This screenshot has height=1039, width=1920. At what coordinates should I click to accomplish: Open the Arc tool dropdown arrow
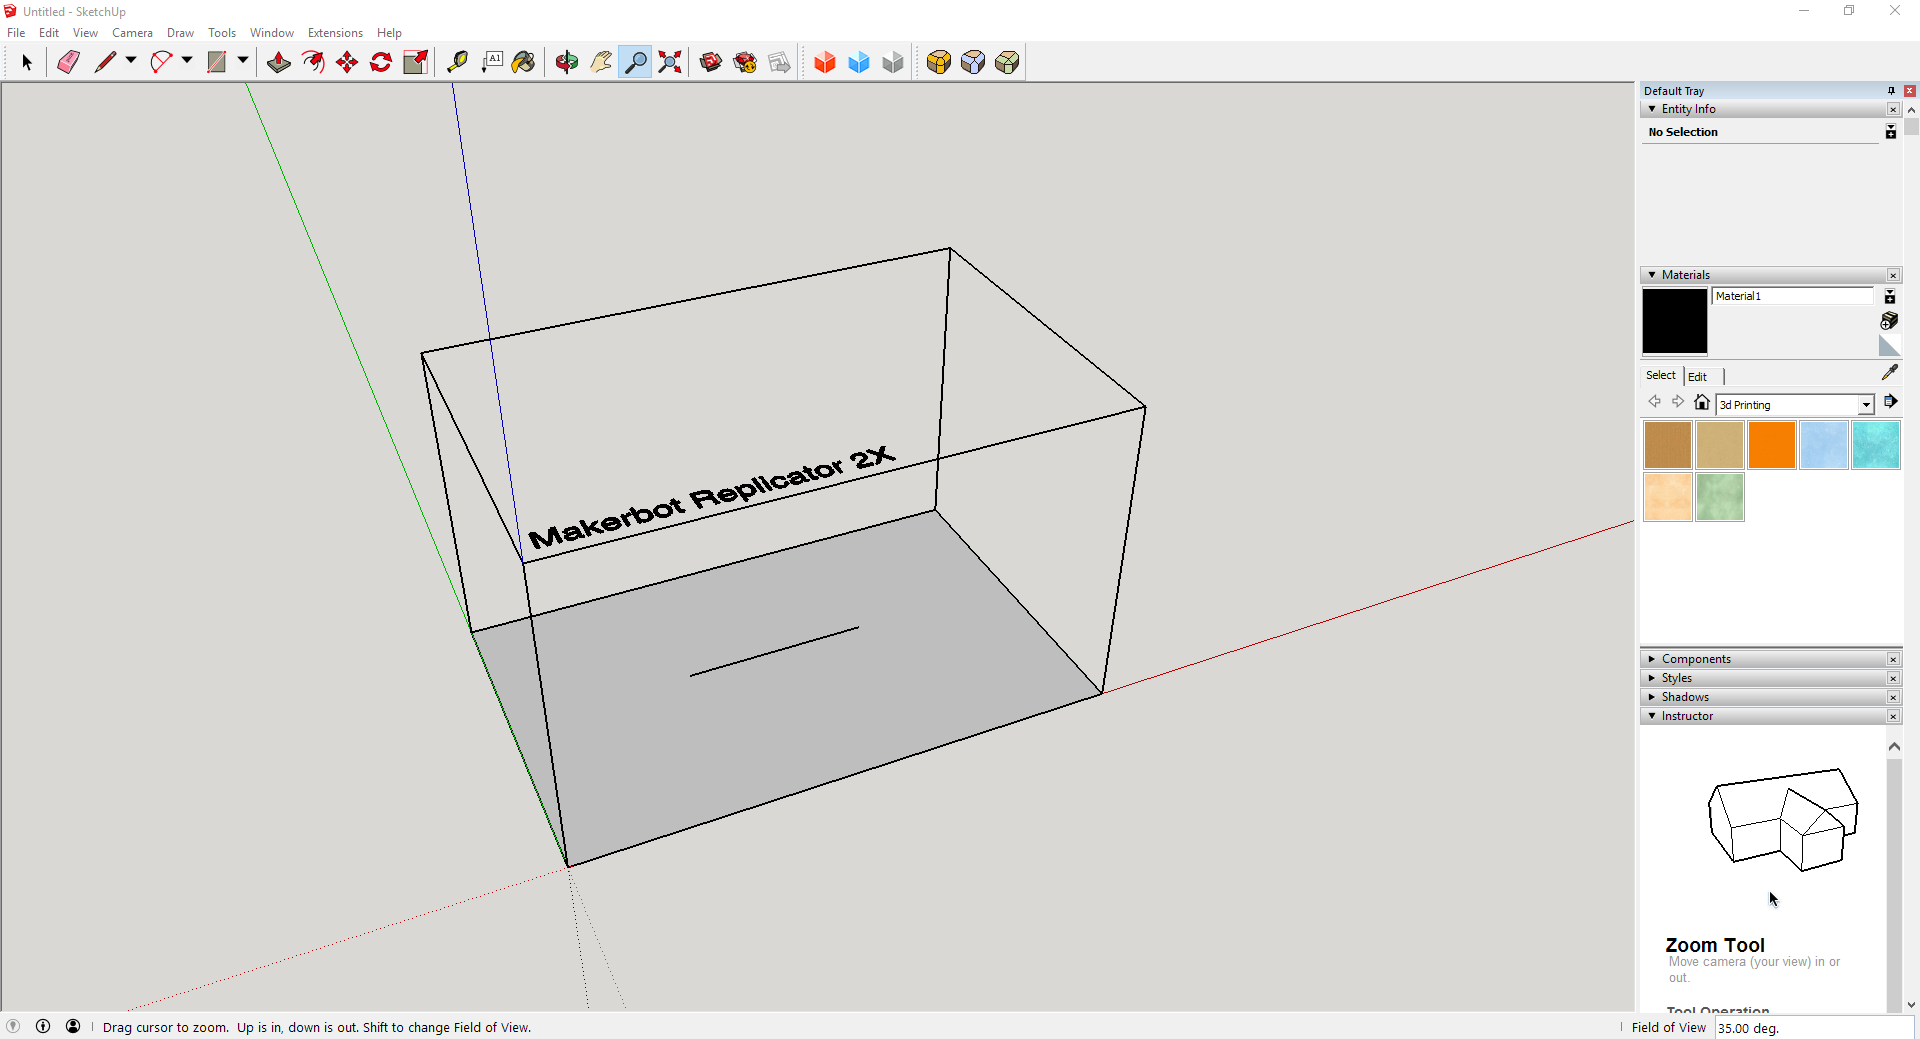click(187, 61)
